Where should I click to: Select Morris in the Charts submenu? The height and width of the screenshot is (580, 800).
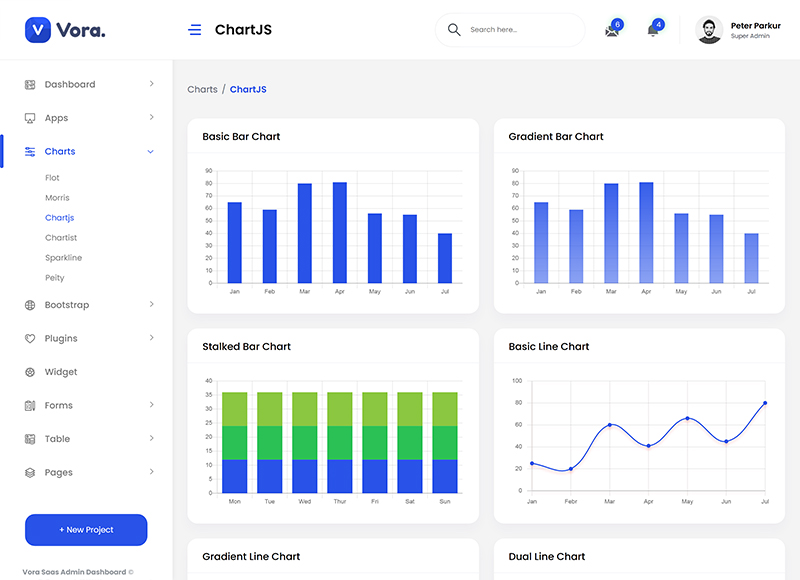57,198
